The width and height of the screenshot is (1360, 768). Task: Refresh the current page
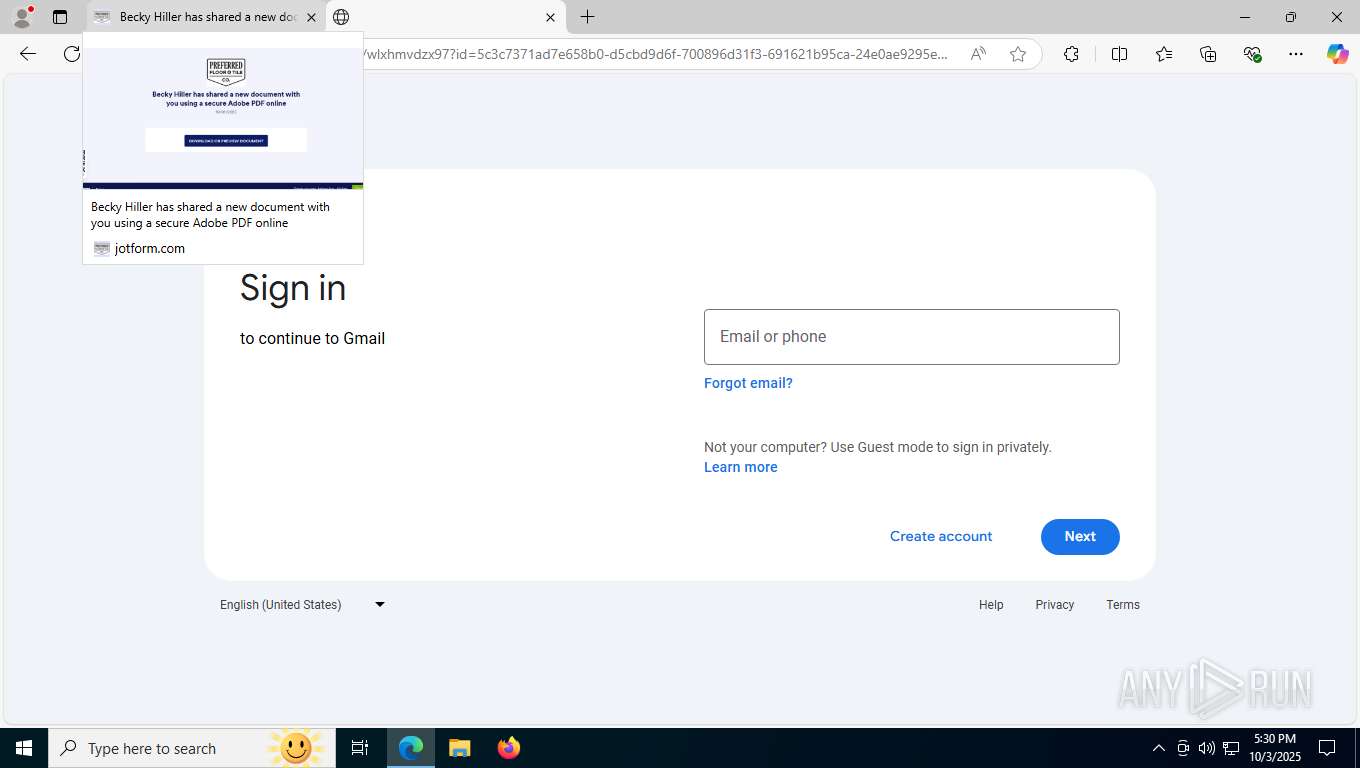point(72,54)
